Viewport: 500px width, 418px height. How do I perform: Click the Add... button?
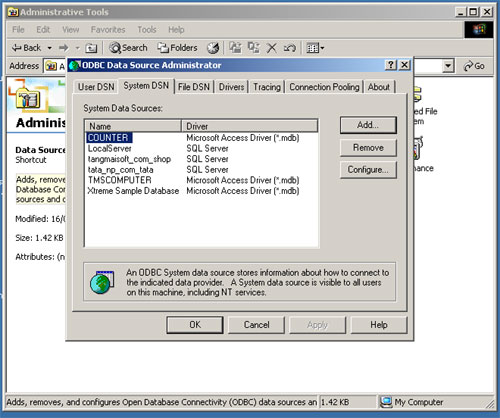click(x=368, y=125)
